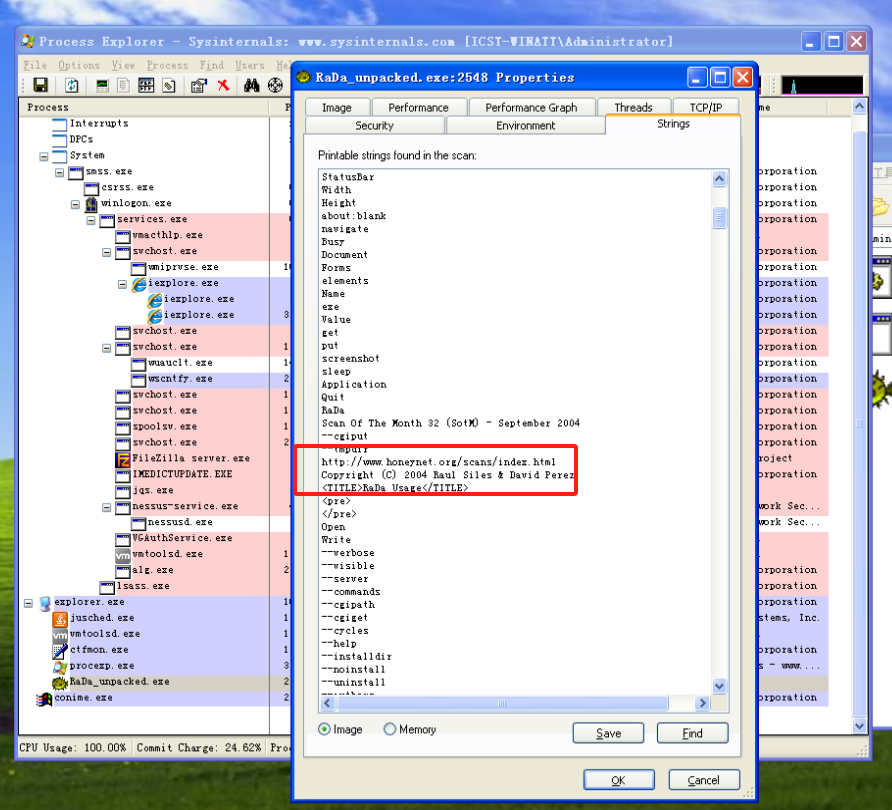This screenshot has width=892, height=810.
Task: Click the '--verbose' string in the list
Action: (x=348, y=553)
